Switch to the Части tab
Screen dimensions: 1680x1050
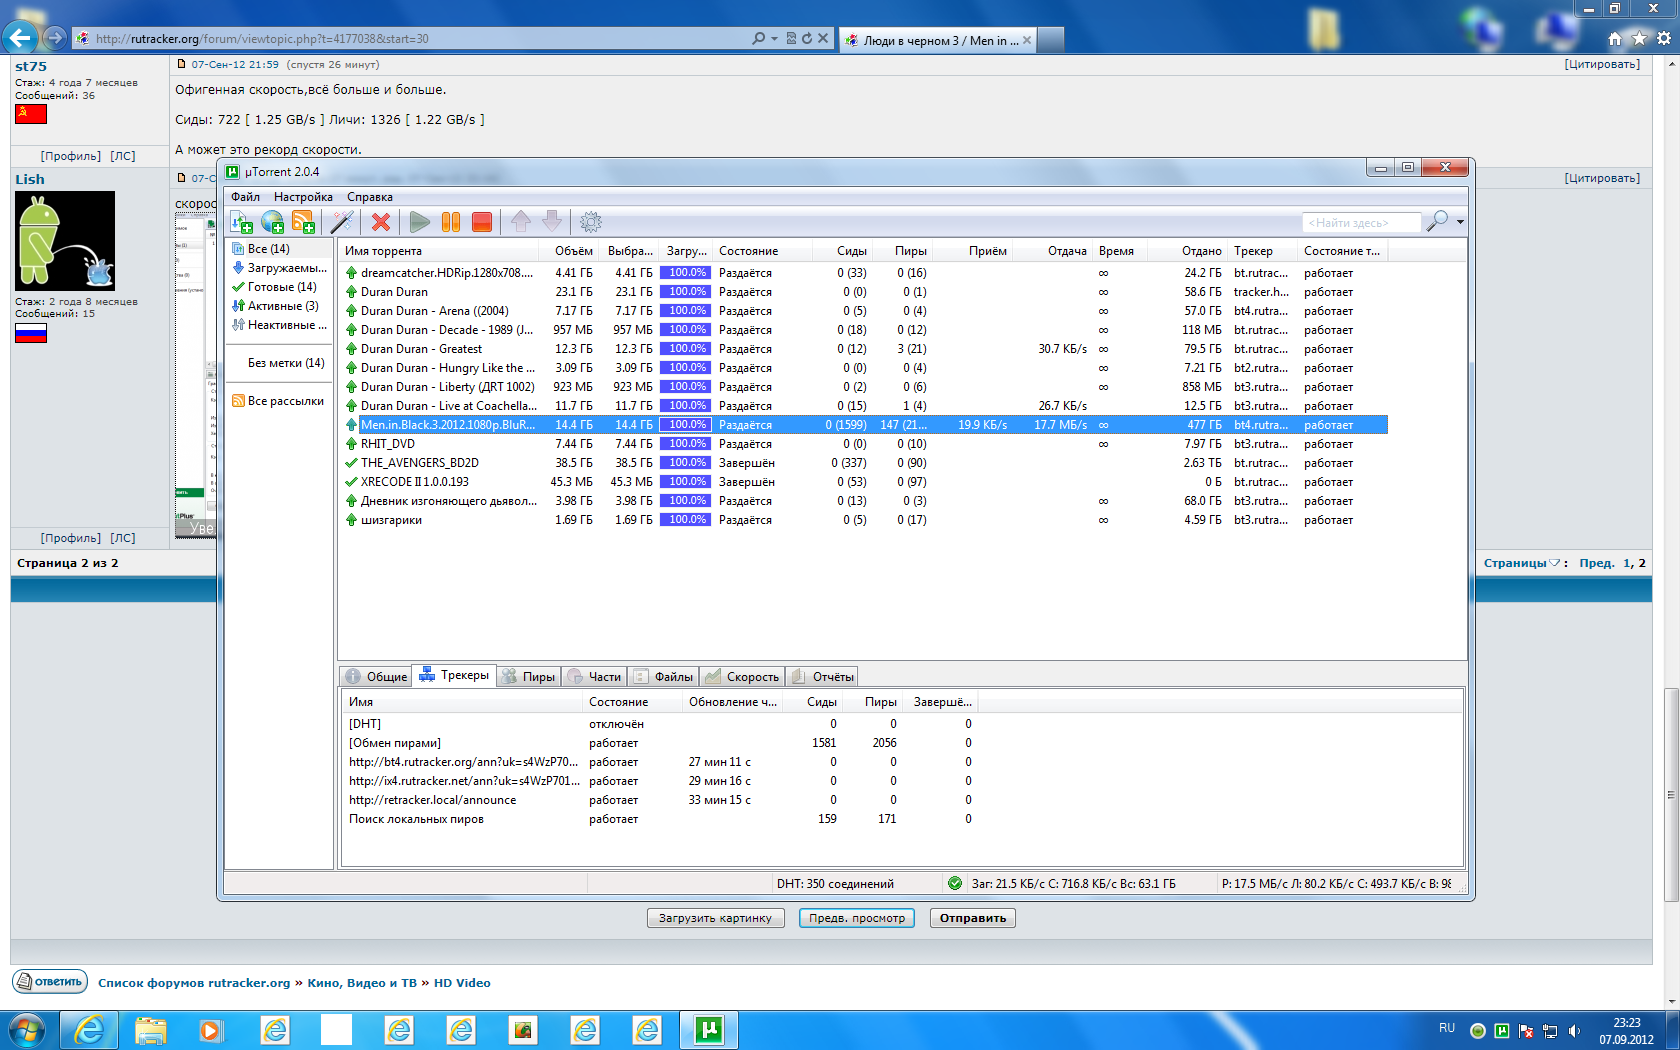click(x=594, y=677)
